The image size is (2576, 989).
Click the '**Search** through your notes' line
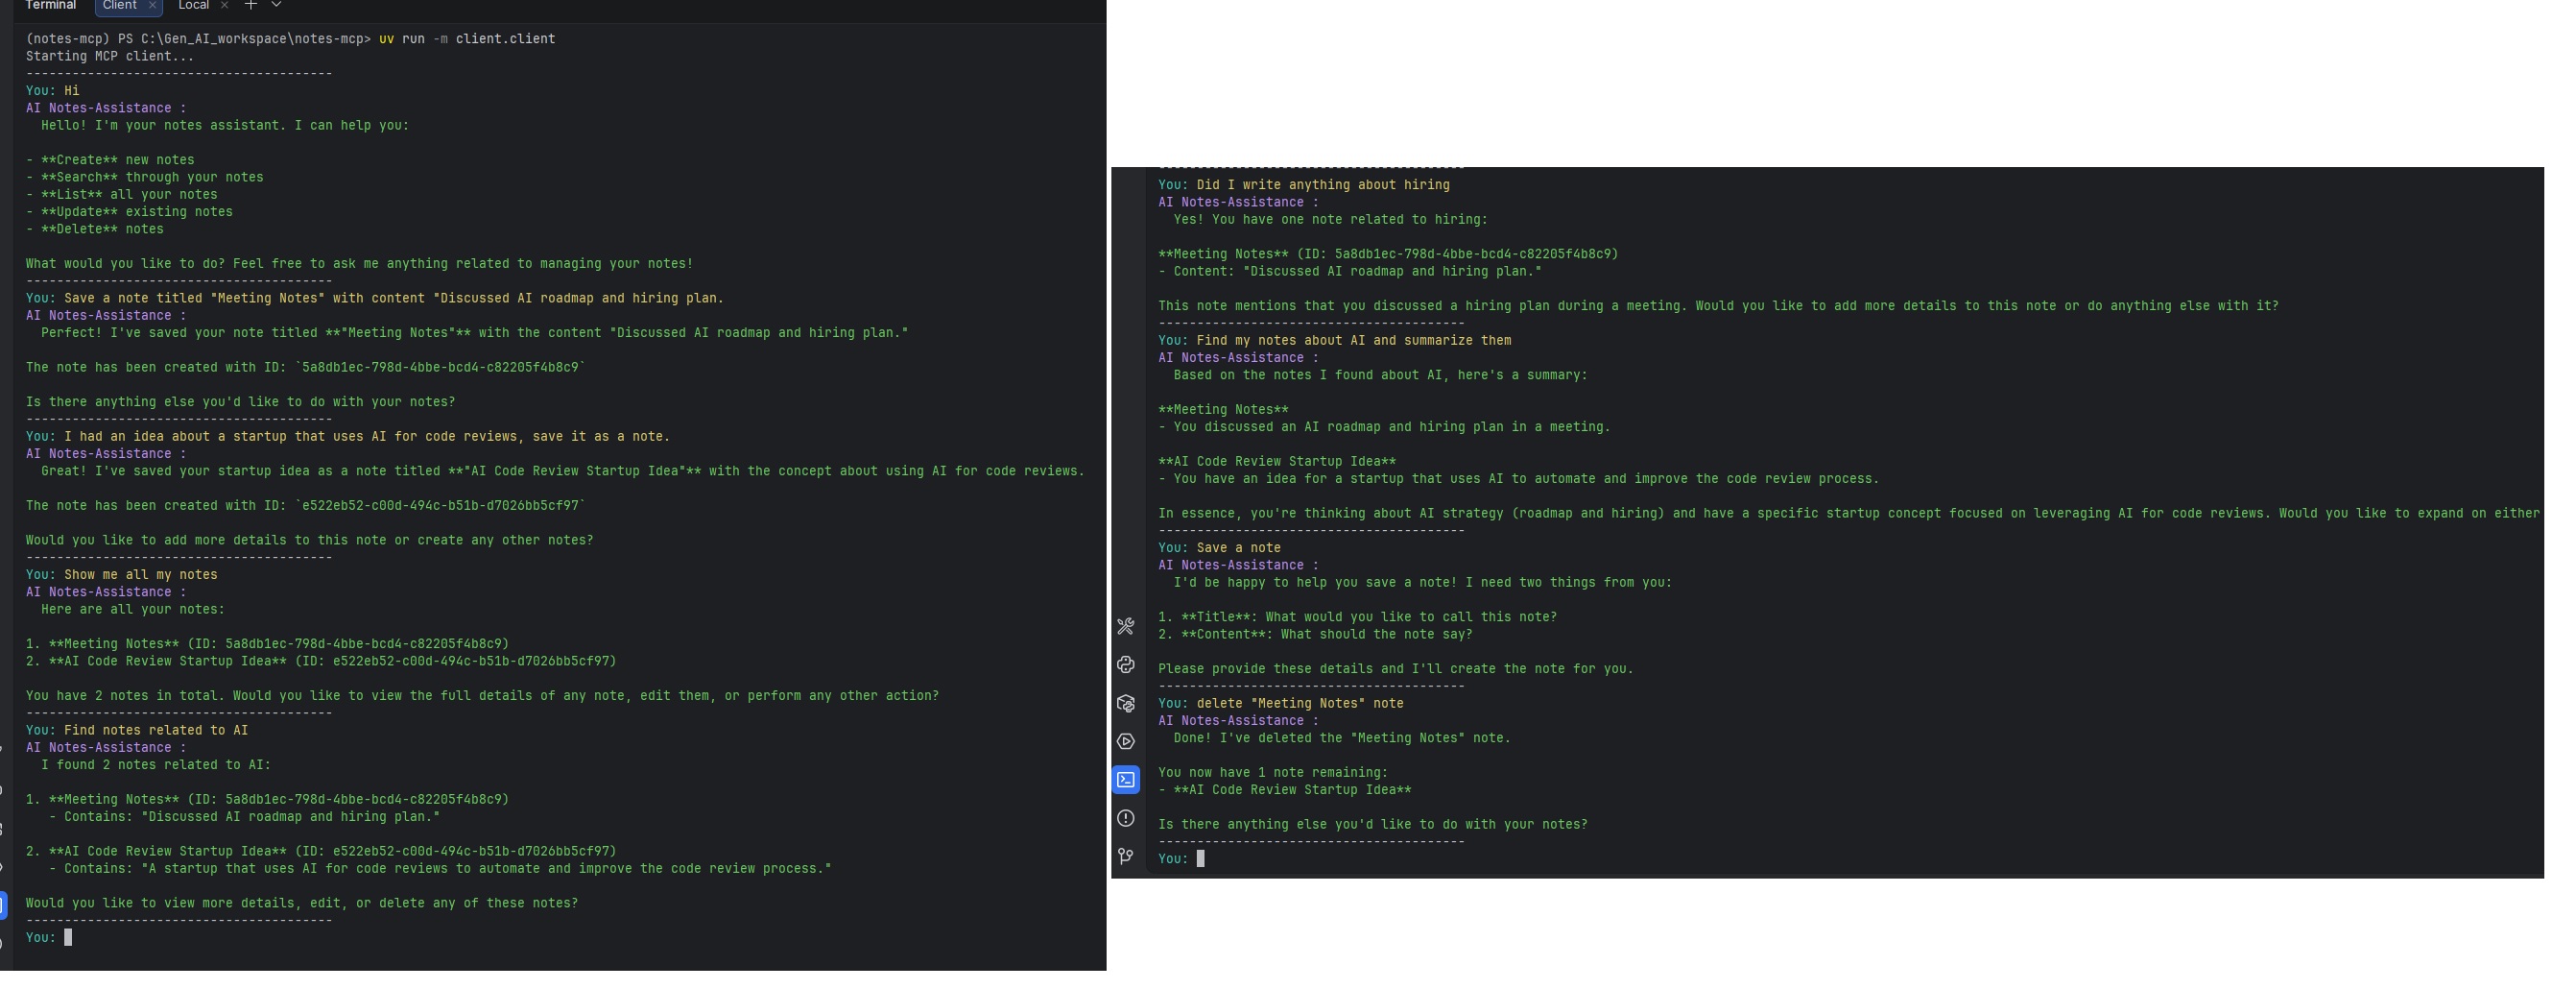click(x=145, y=177)
